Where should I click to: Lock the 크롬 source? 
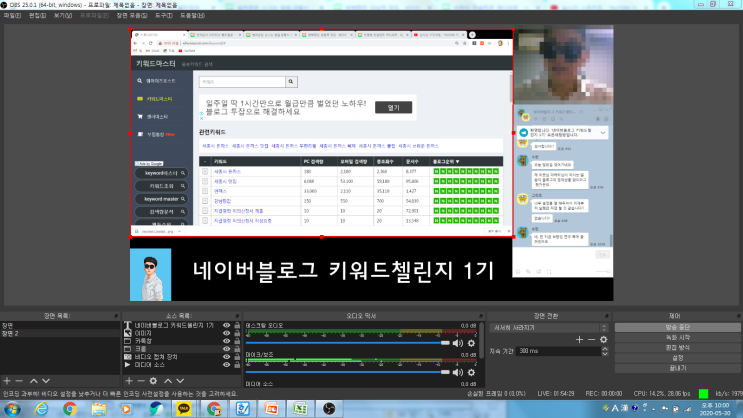click(237, 349)
